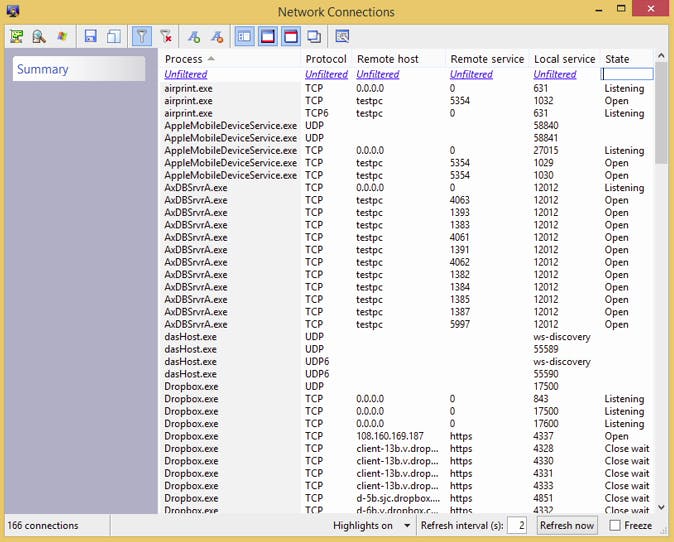Click the highlight icon with red dot
The height and width of the screenshot is (542, 674).
[216, 36]
